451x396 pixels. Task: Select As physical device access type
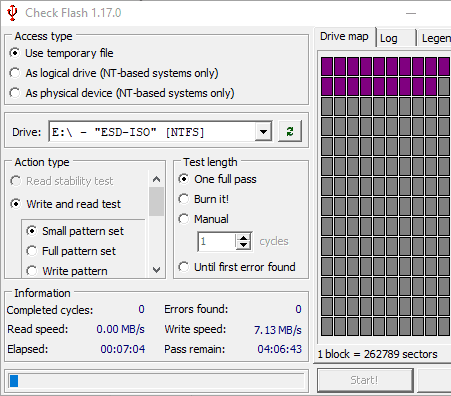pos(122,93)
